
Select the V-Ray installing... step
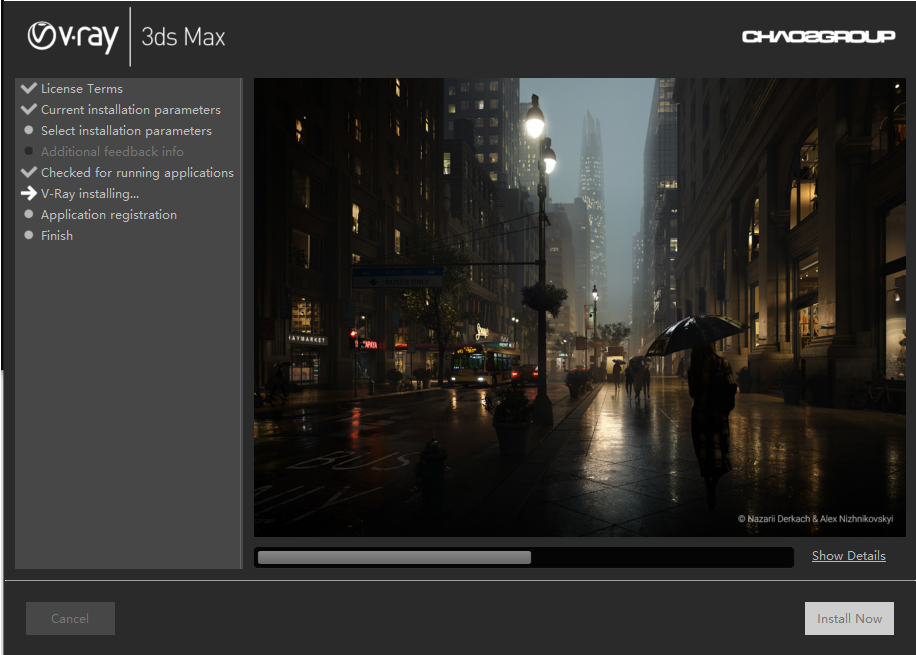[x=90, y=194]
